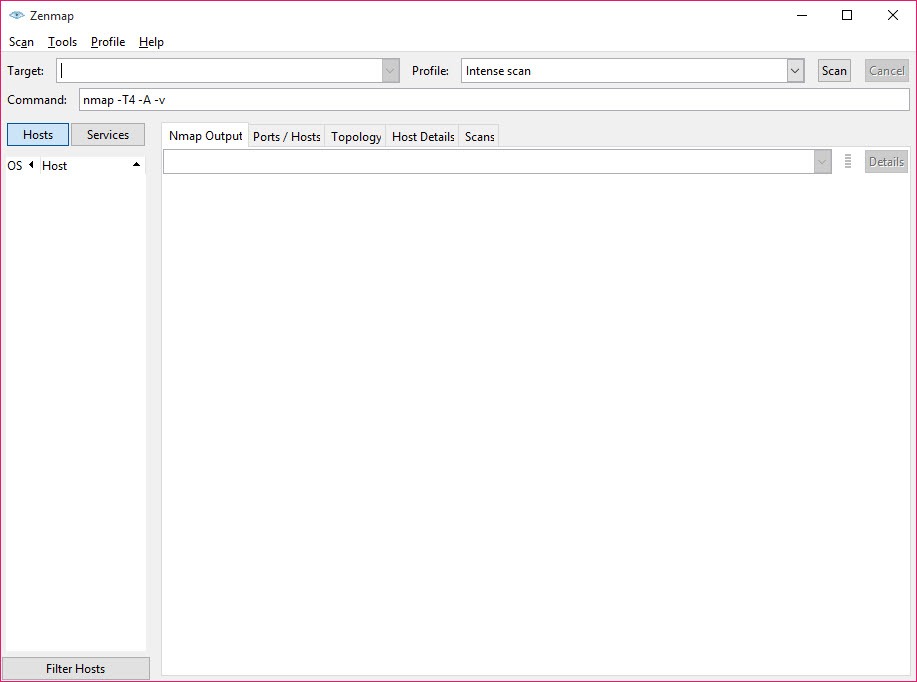
Task: Open the Help menu
Action: click(x=151, y=42)
